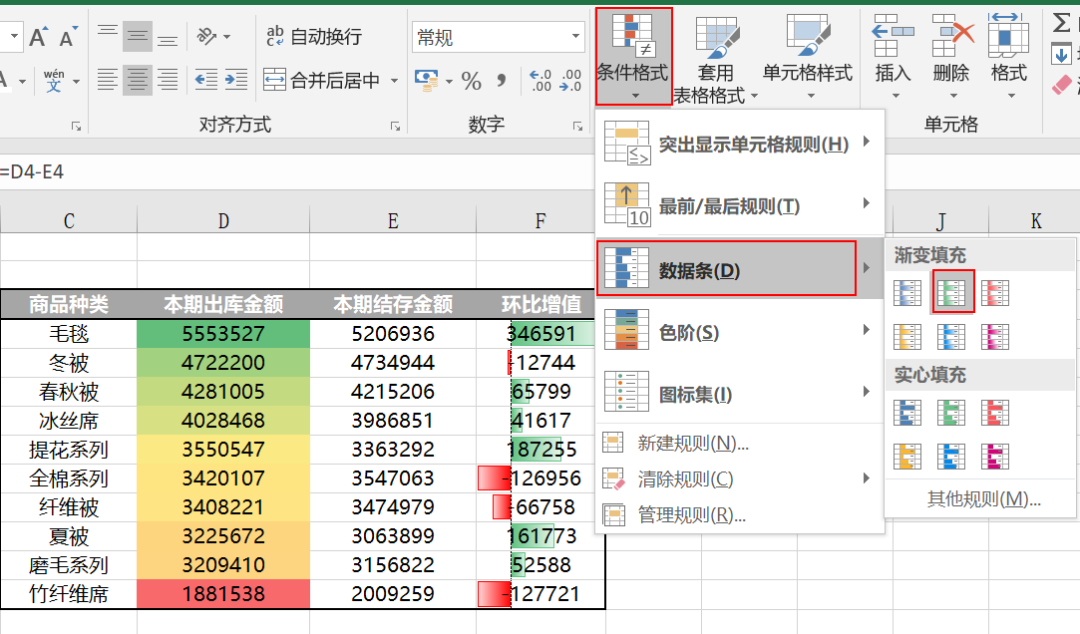Click the fill down arrow icon
This screenshot has width=1080, height=634.
(1061, 54)
